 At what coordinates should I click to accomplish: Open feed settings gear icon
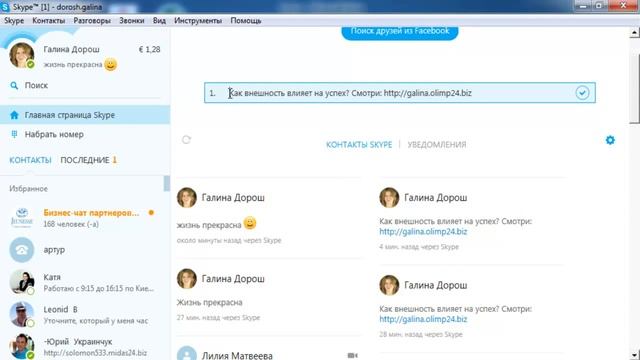(x=610, y=140)
